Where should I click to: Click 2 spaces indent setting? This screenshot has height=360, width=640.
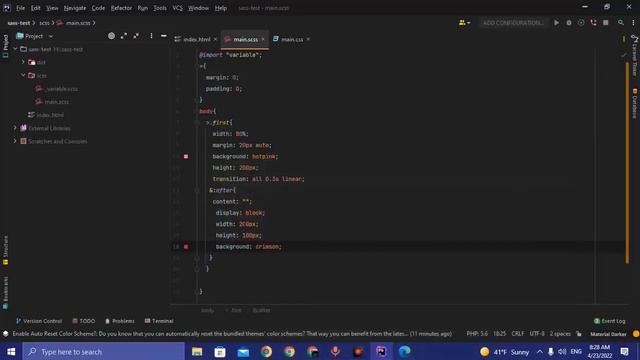click(x=560, y=333)
